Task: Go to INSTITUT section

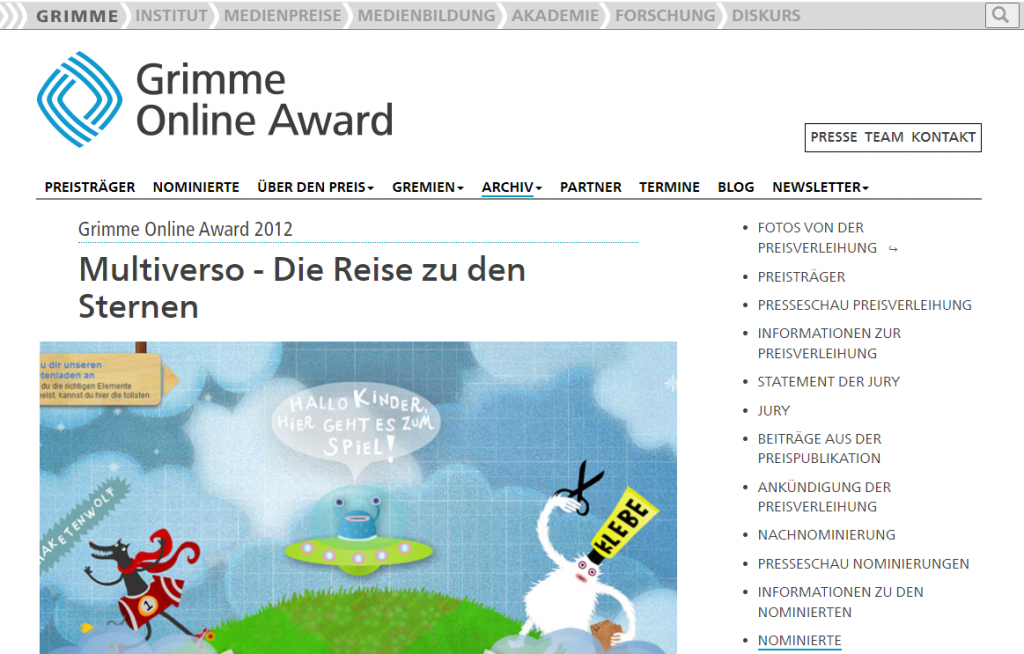Action: [x=171, y=16]
